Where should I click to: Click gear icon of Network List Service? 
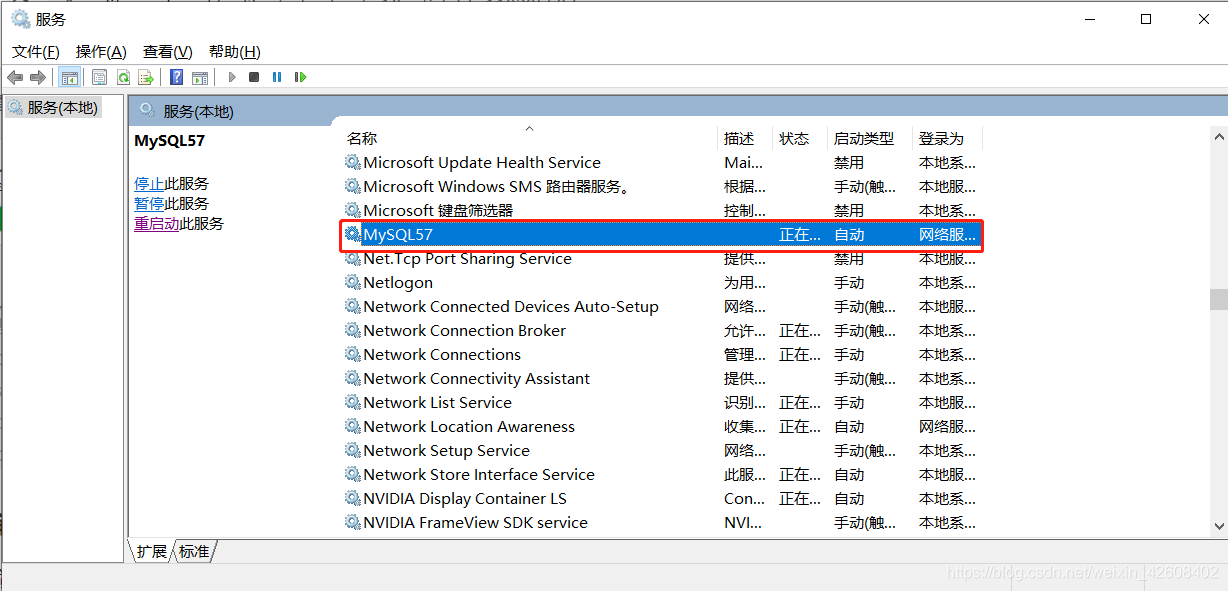352,402
